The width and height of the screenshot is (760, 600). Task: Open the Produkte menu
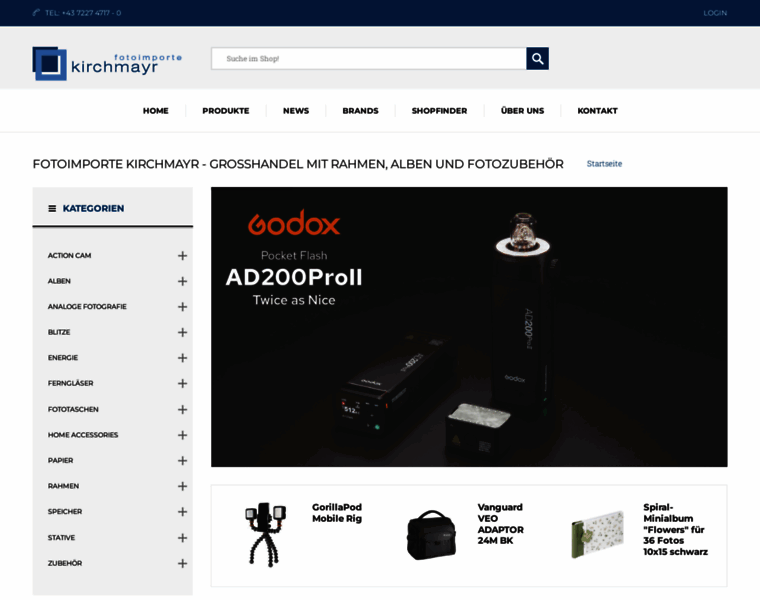pos(226,111)
